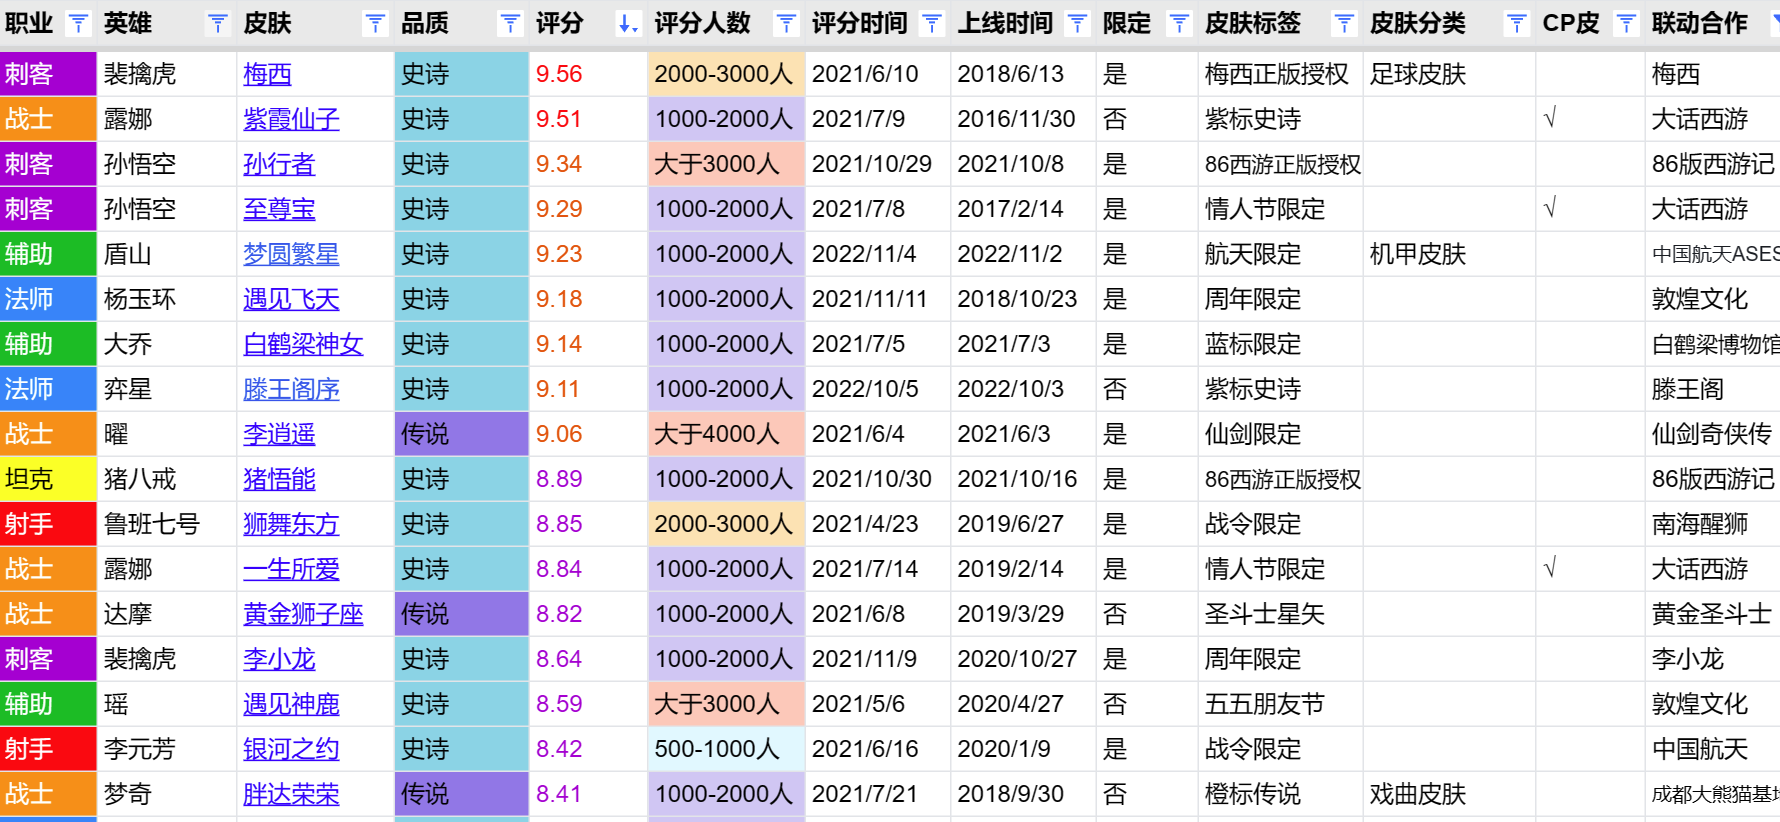Open the 黄金狮子座 skin link

(303, 614)
